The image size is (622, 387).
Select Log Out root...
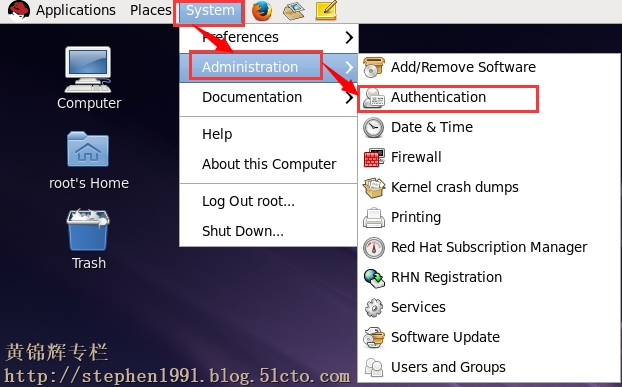tap(269, 201)
